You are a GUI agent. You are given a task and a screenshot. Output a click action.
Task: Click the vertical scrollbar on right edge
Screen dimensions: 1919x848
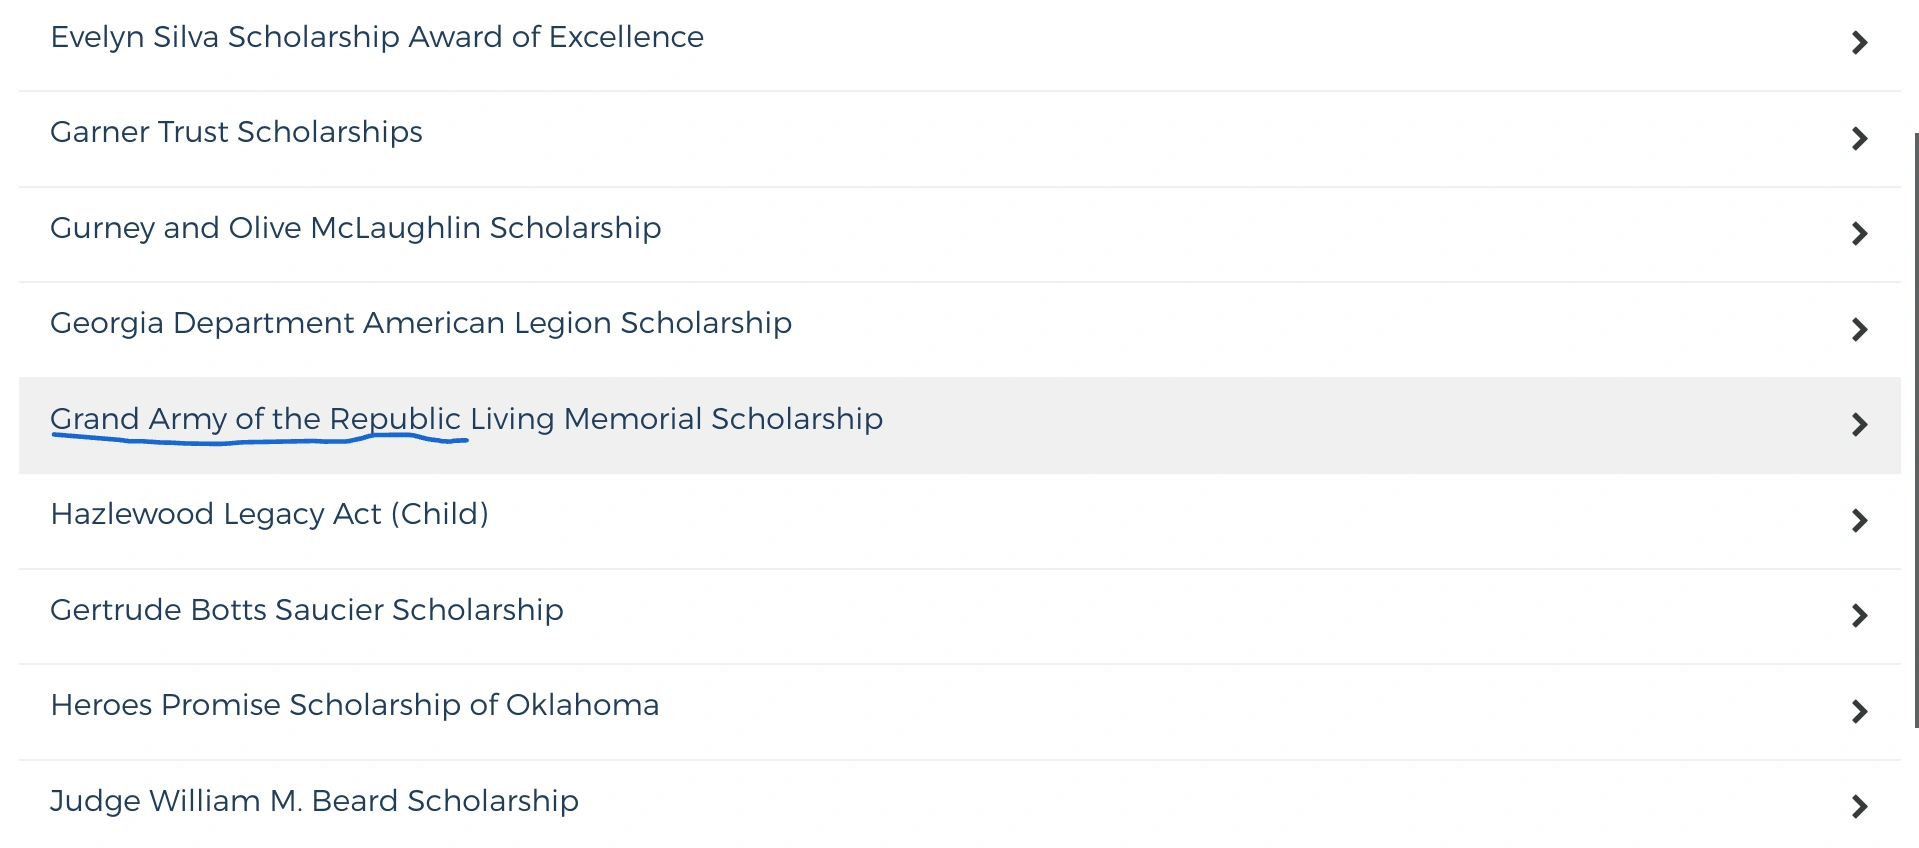(1915, 430)
